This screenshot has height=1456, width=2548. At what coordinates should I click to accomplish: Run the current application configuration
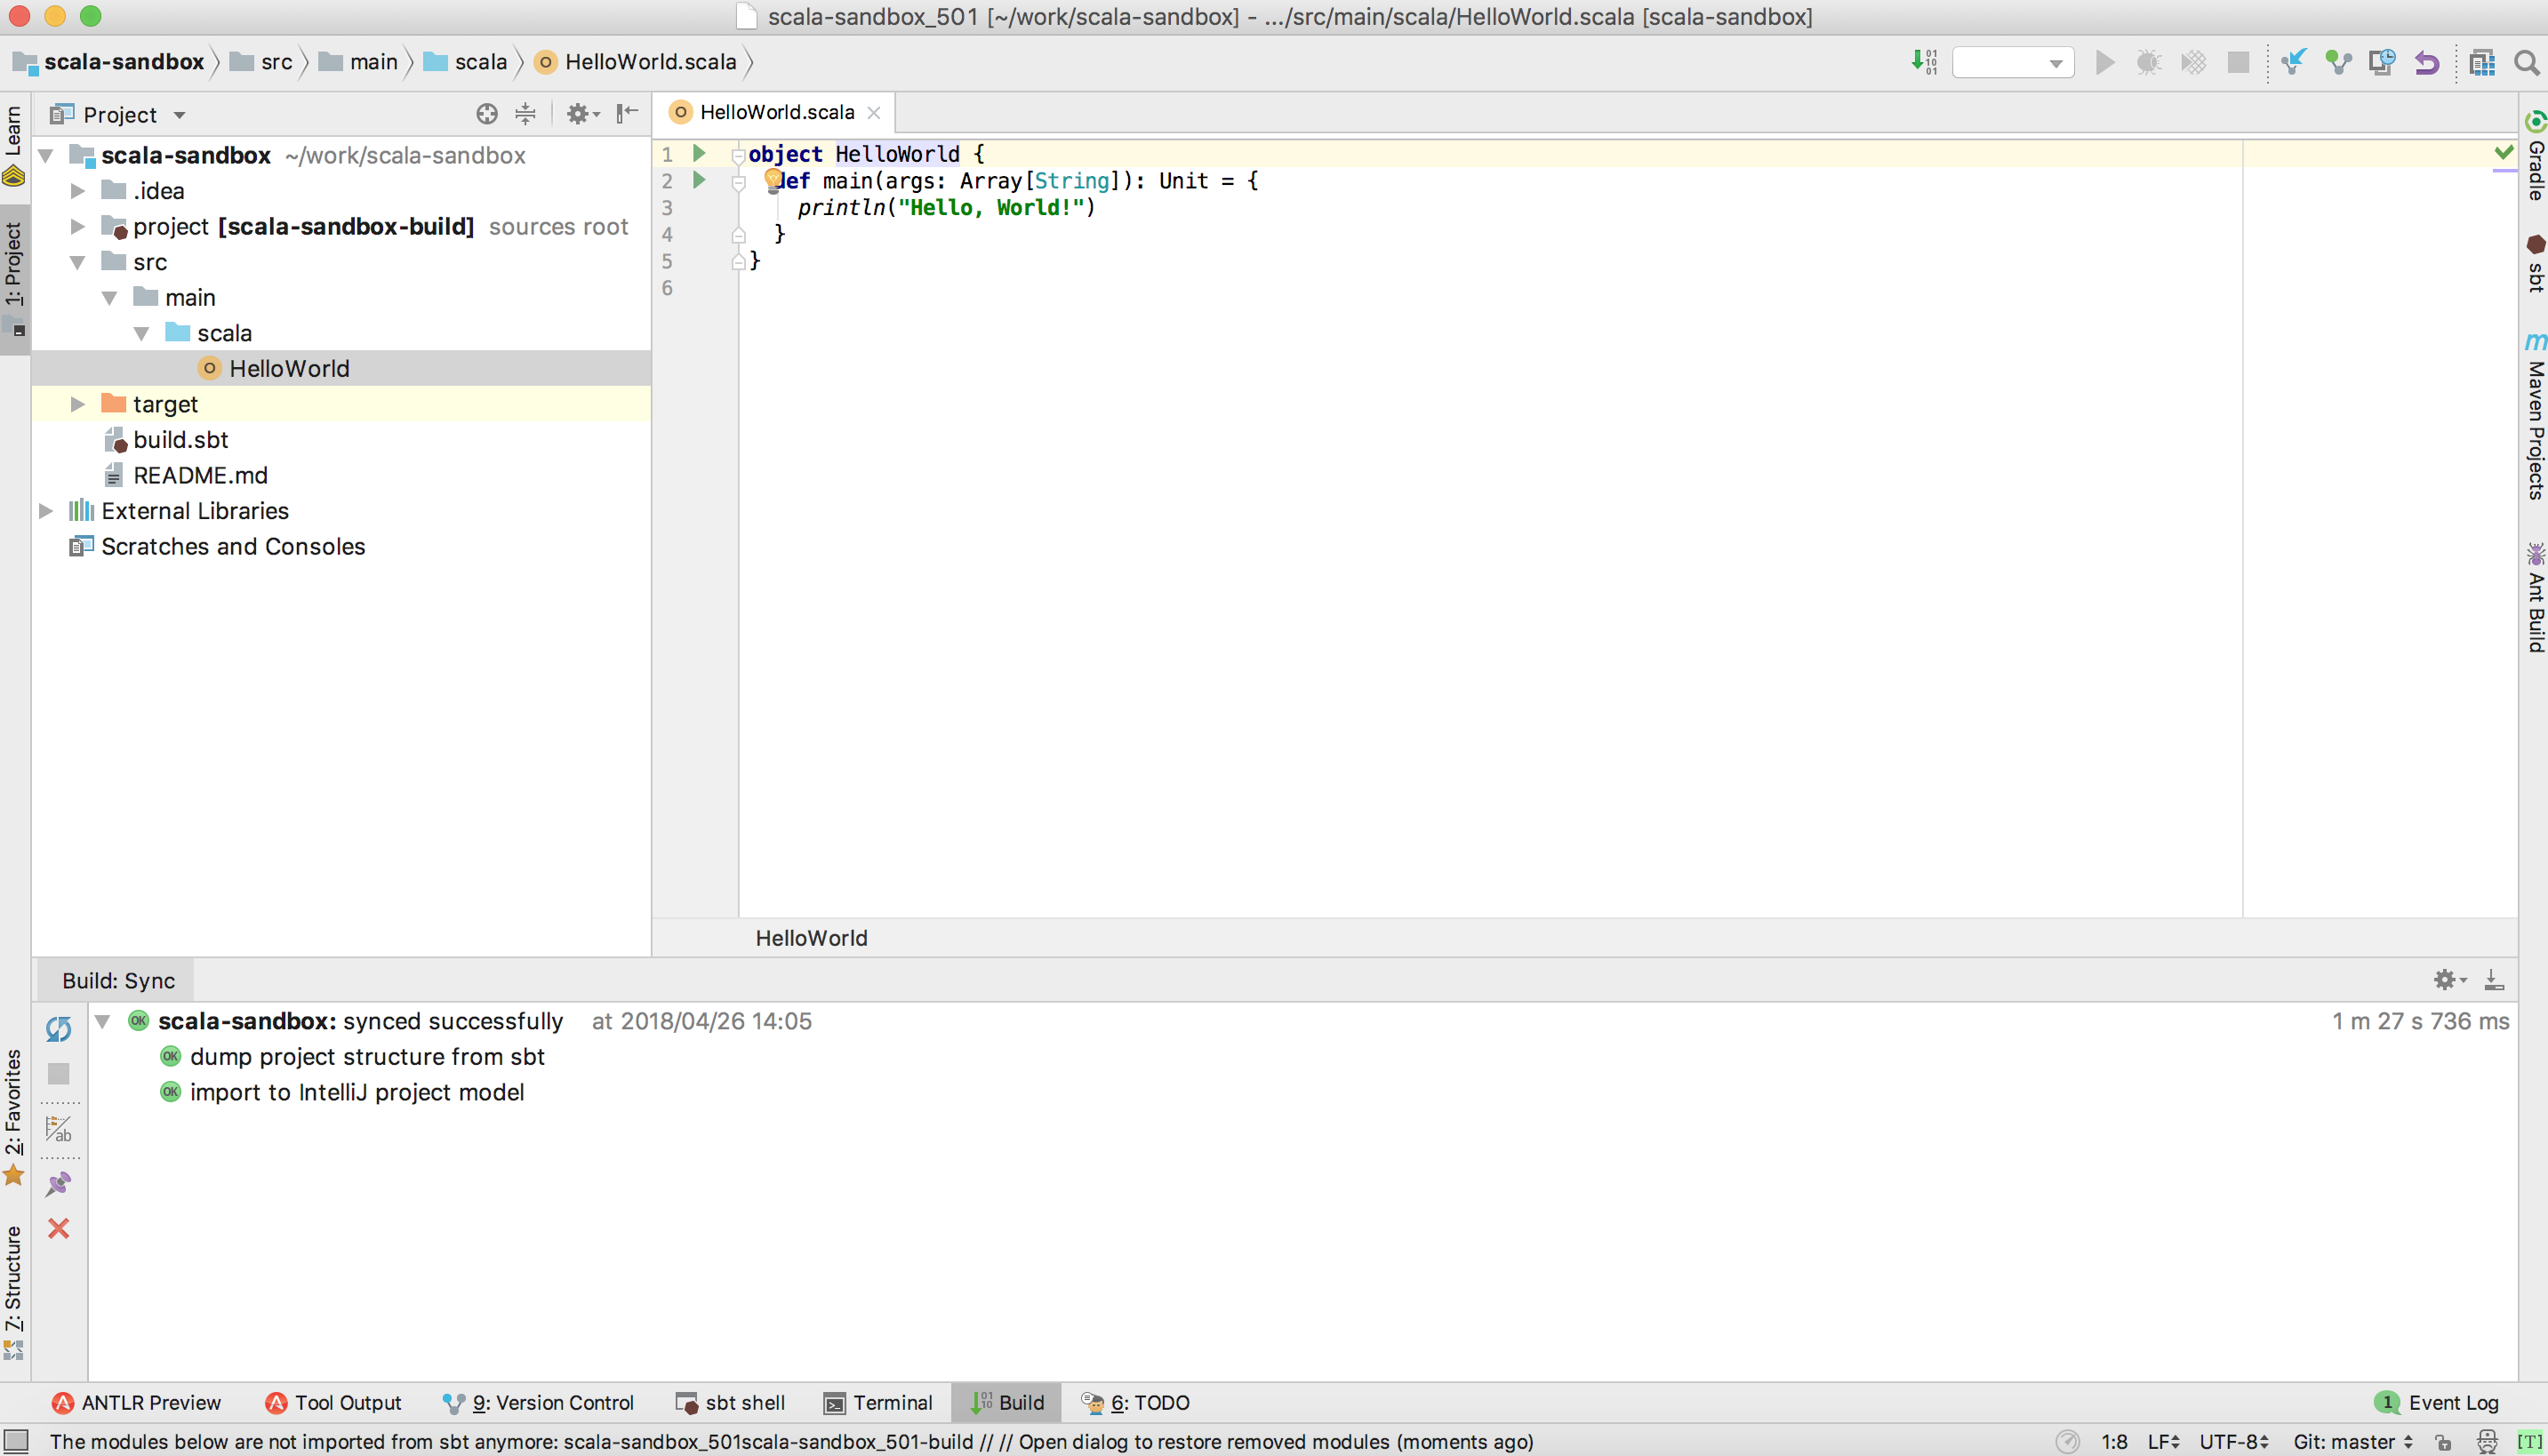(x=2104, y=62)
